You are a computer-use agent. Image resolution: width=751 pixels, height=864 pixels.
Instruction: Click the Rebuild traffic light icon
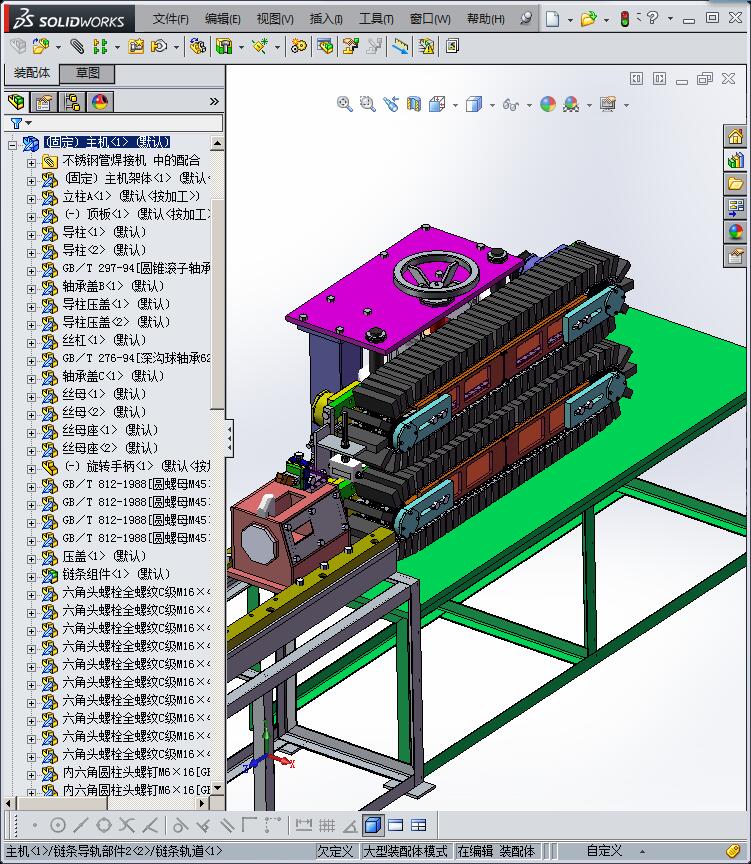pyautogui.click(x=624, y=19)
